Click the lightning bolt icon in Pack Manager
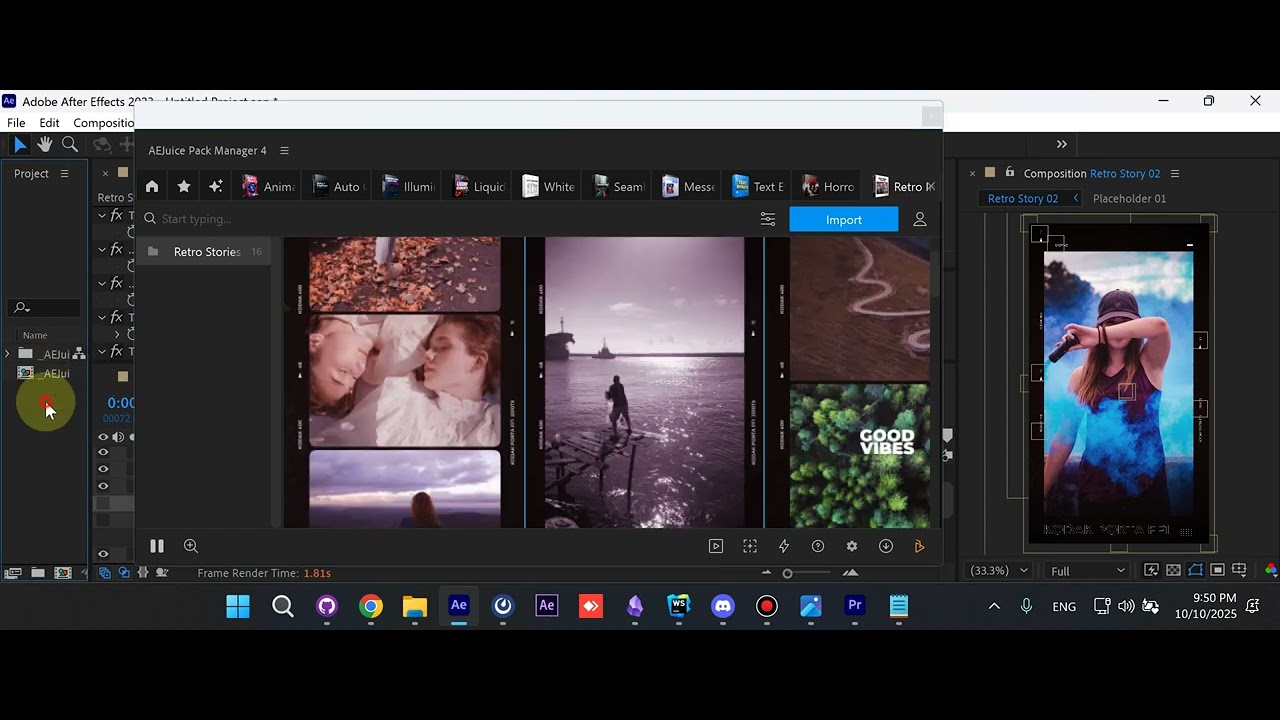Viewport: 1280px width, 720px height. click(x=784, y=546)
